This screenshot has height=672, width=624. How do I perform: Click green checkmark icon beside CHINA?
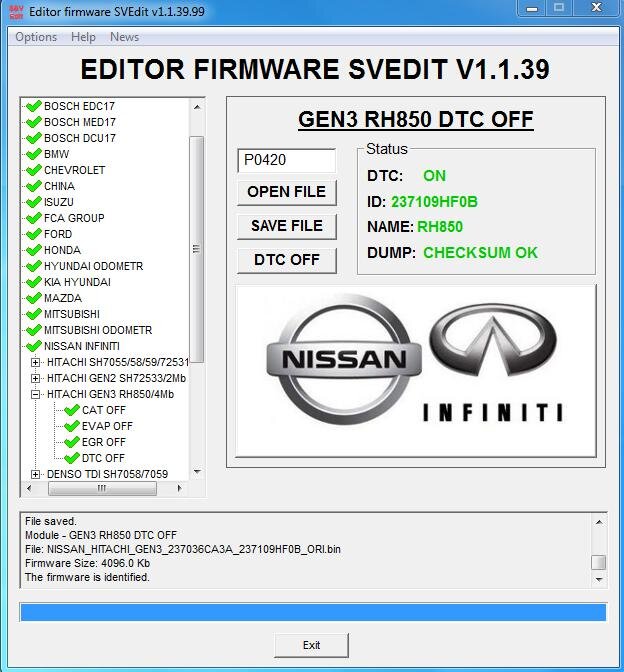click(x=33, y=186)
